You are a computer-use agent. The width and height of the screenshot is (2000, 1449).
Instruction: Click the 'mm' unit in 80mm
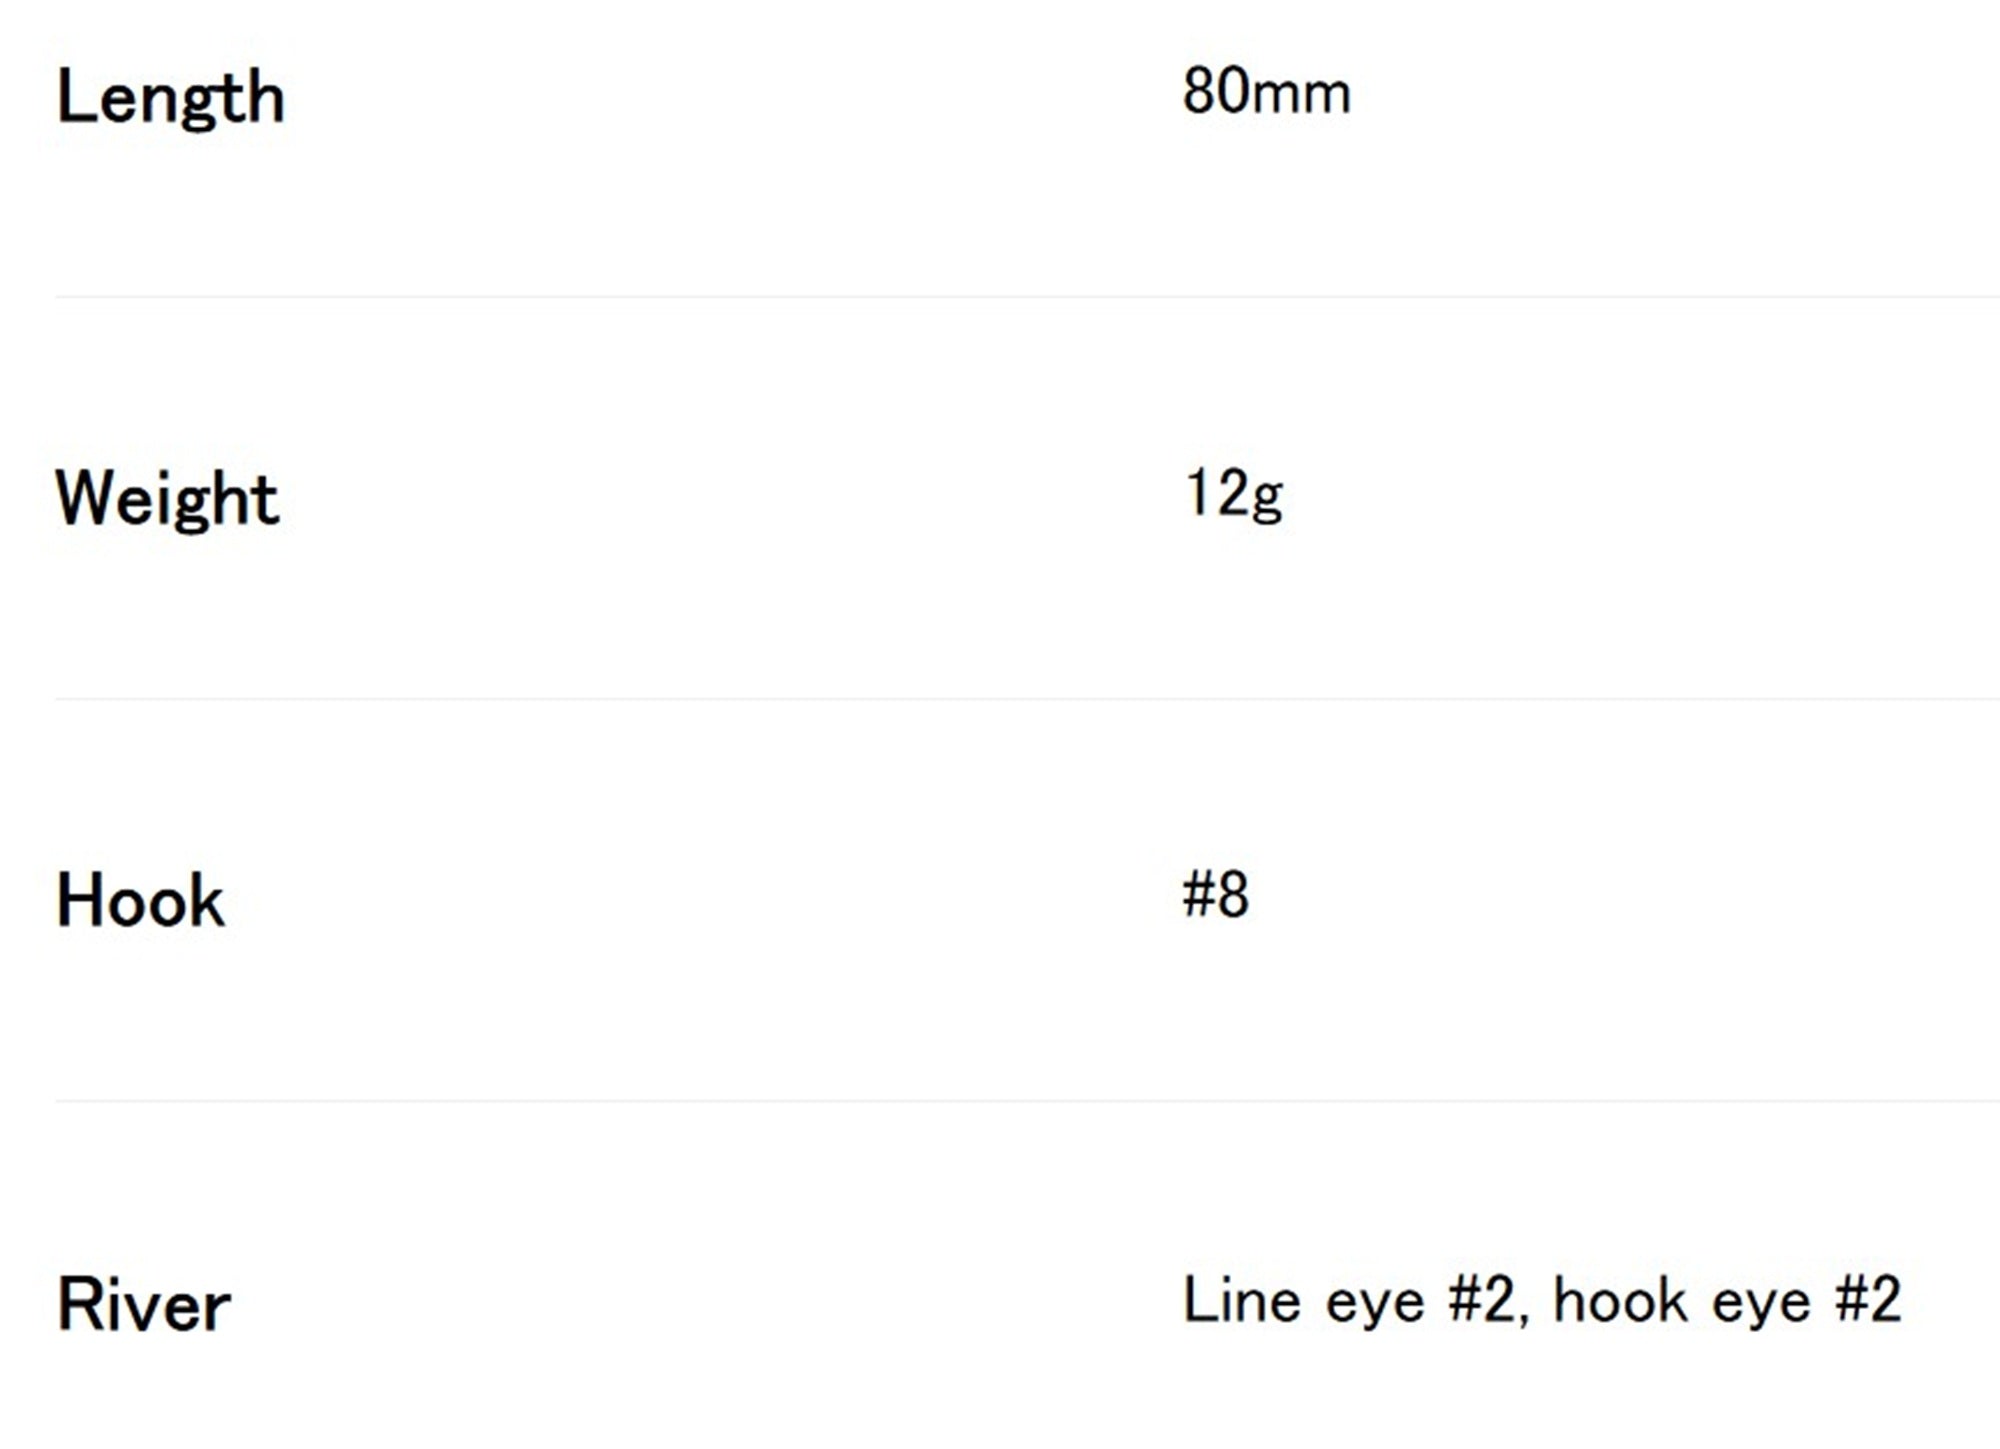click(x=1301, y=98)
